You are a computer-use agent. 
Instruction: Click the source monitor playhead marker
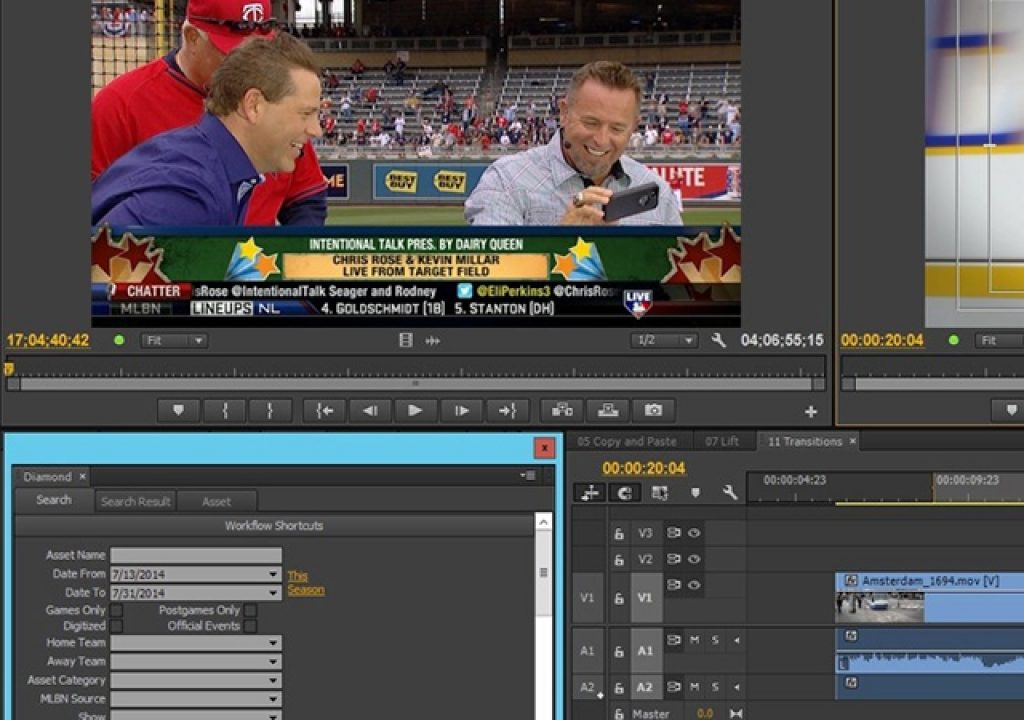[x=8, y=370]
